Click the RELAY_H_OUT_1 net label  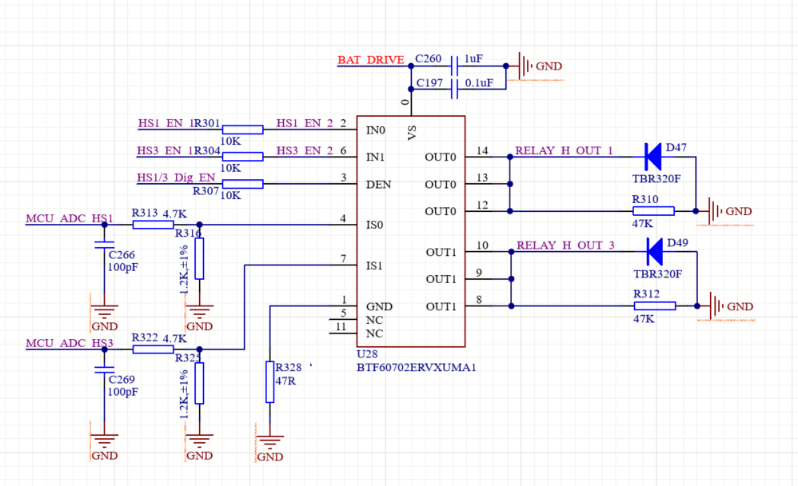[x=564, y=151]
